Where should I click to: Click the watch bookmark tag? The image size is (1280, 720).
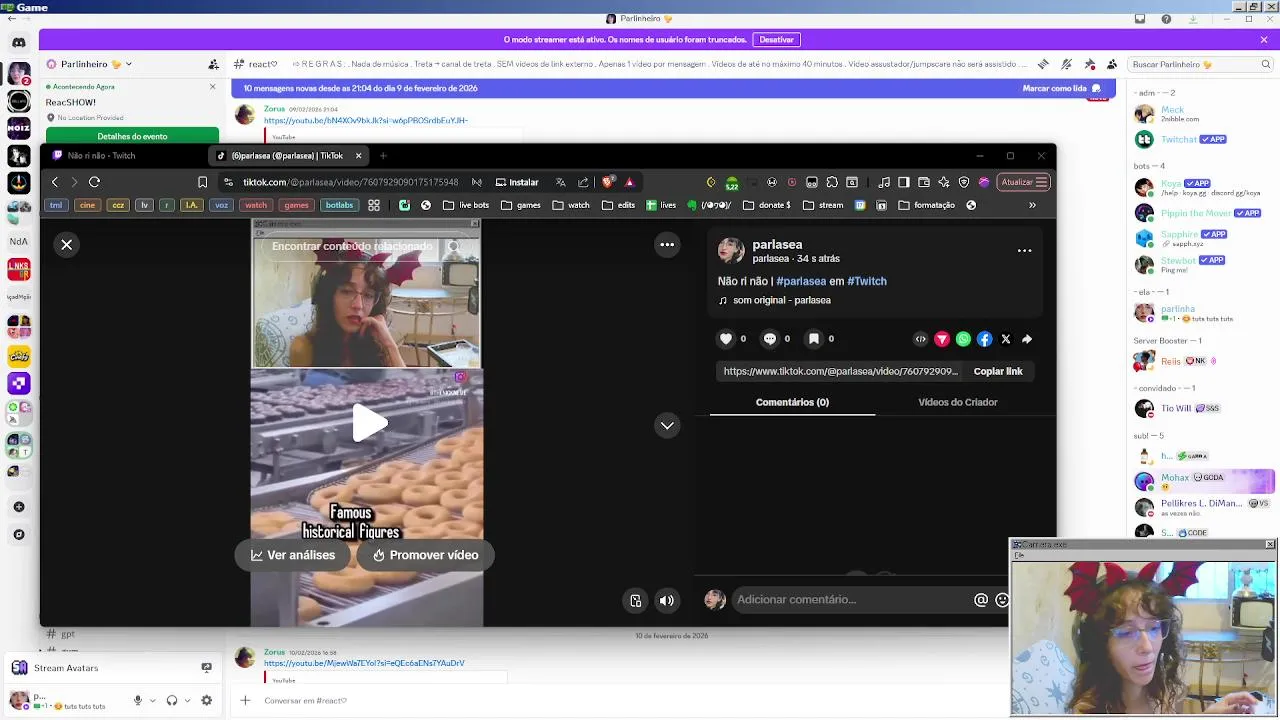click(256, 205)
